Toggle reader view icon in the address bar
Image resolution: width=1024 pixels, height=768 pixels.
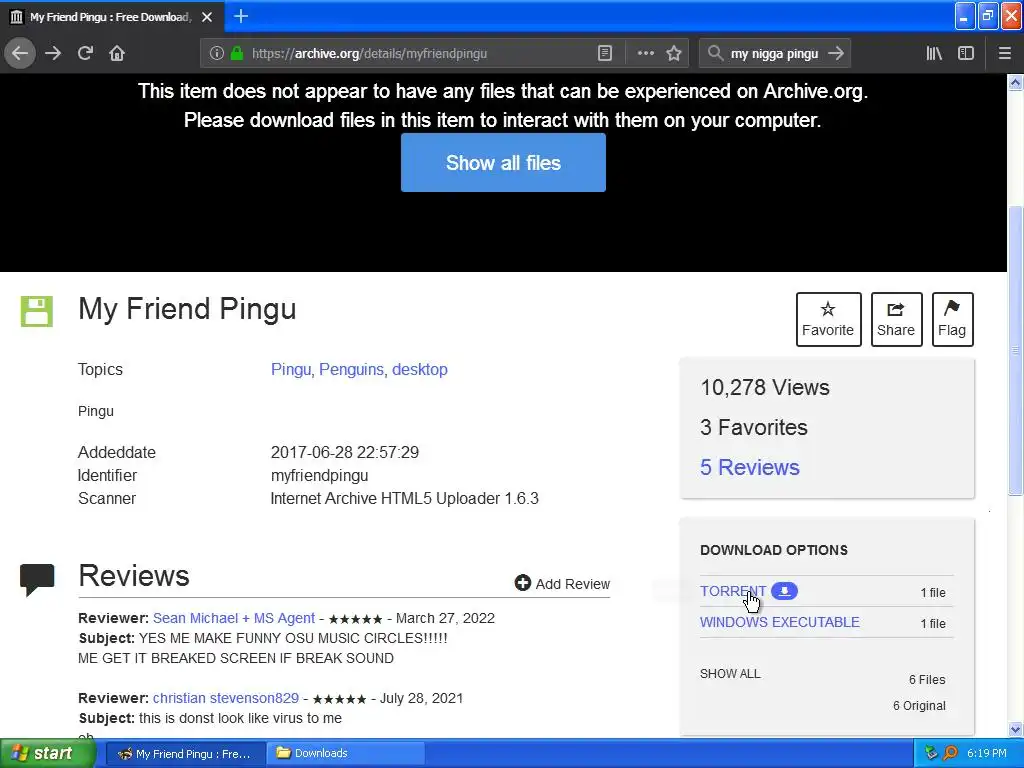pyautogui.click(x=605, y=54)
